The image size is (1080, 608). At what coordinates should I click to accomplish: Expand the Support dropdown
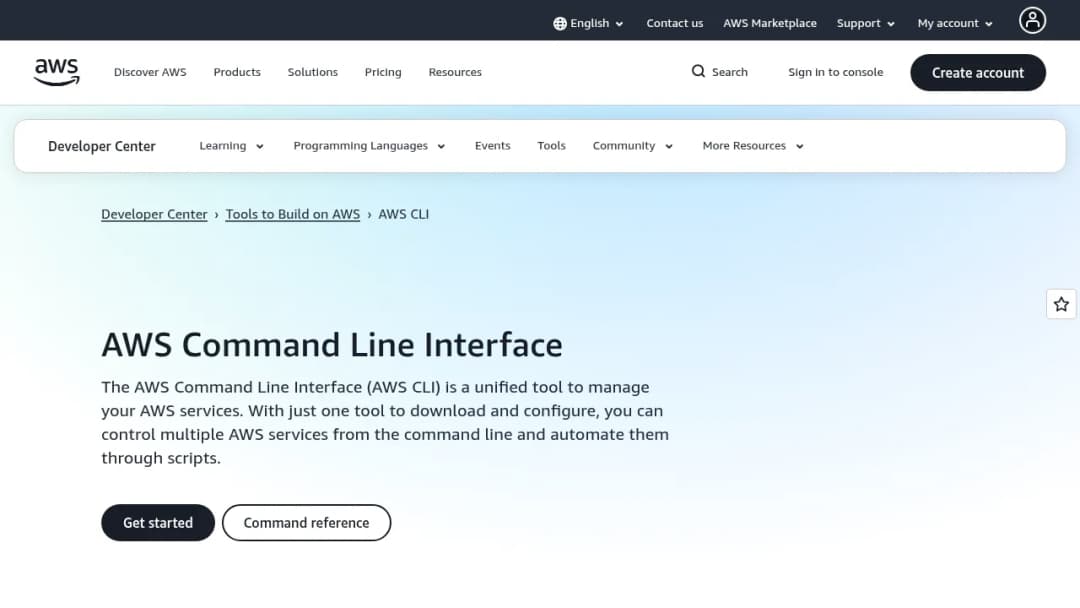point(865,23)
